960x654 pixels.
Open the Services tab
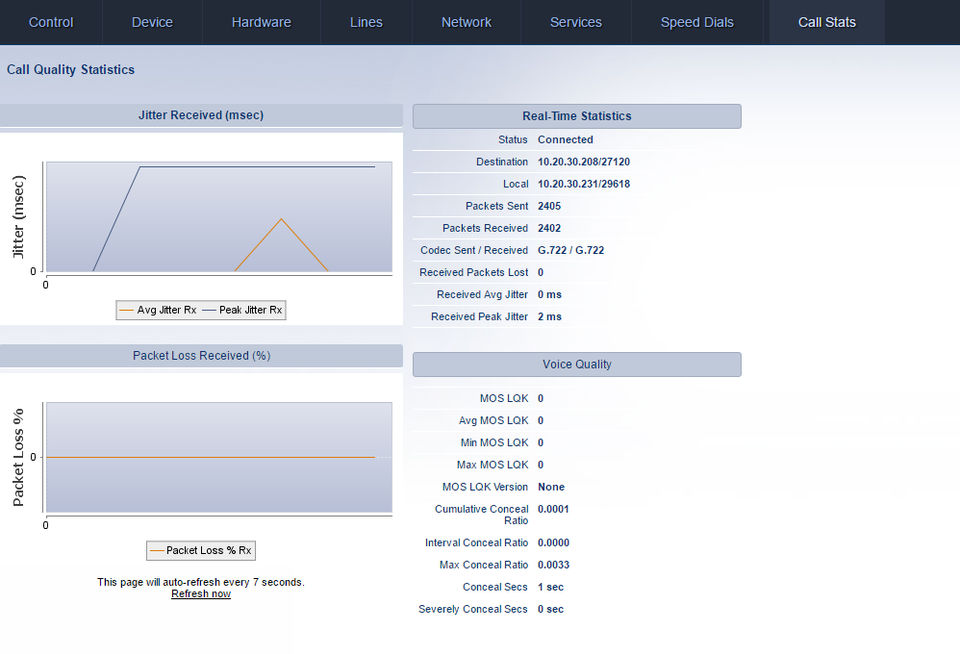[x=576, y=22]
